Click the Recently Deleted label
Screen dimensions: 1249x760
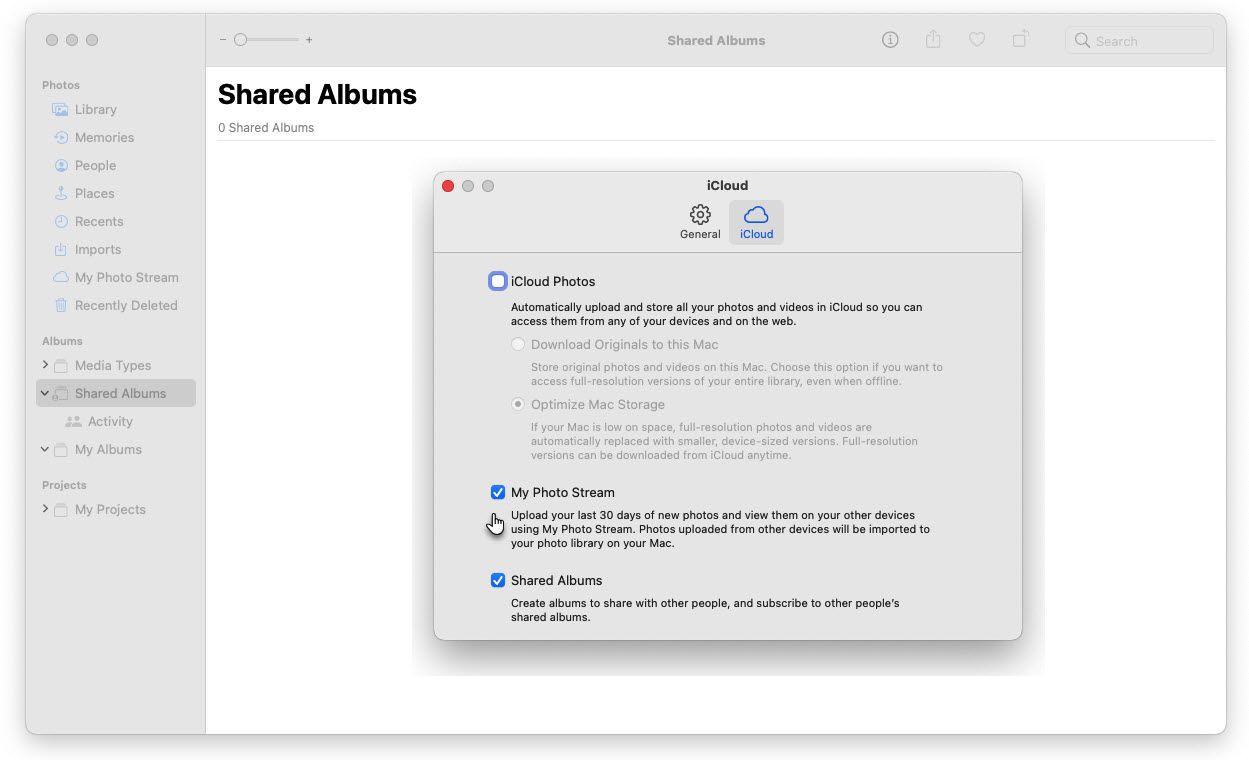coord(126,306)
